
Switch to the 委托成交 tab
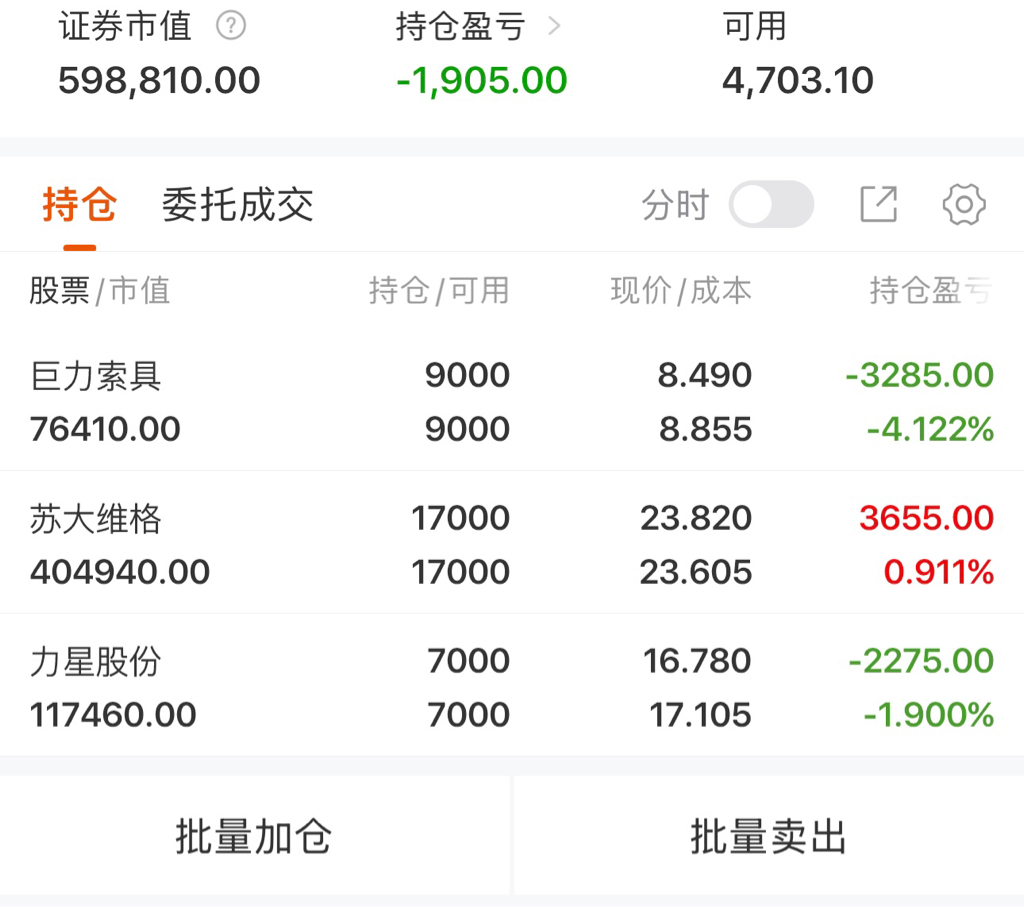pyautogui.click(x=238, y=204)
